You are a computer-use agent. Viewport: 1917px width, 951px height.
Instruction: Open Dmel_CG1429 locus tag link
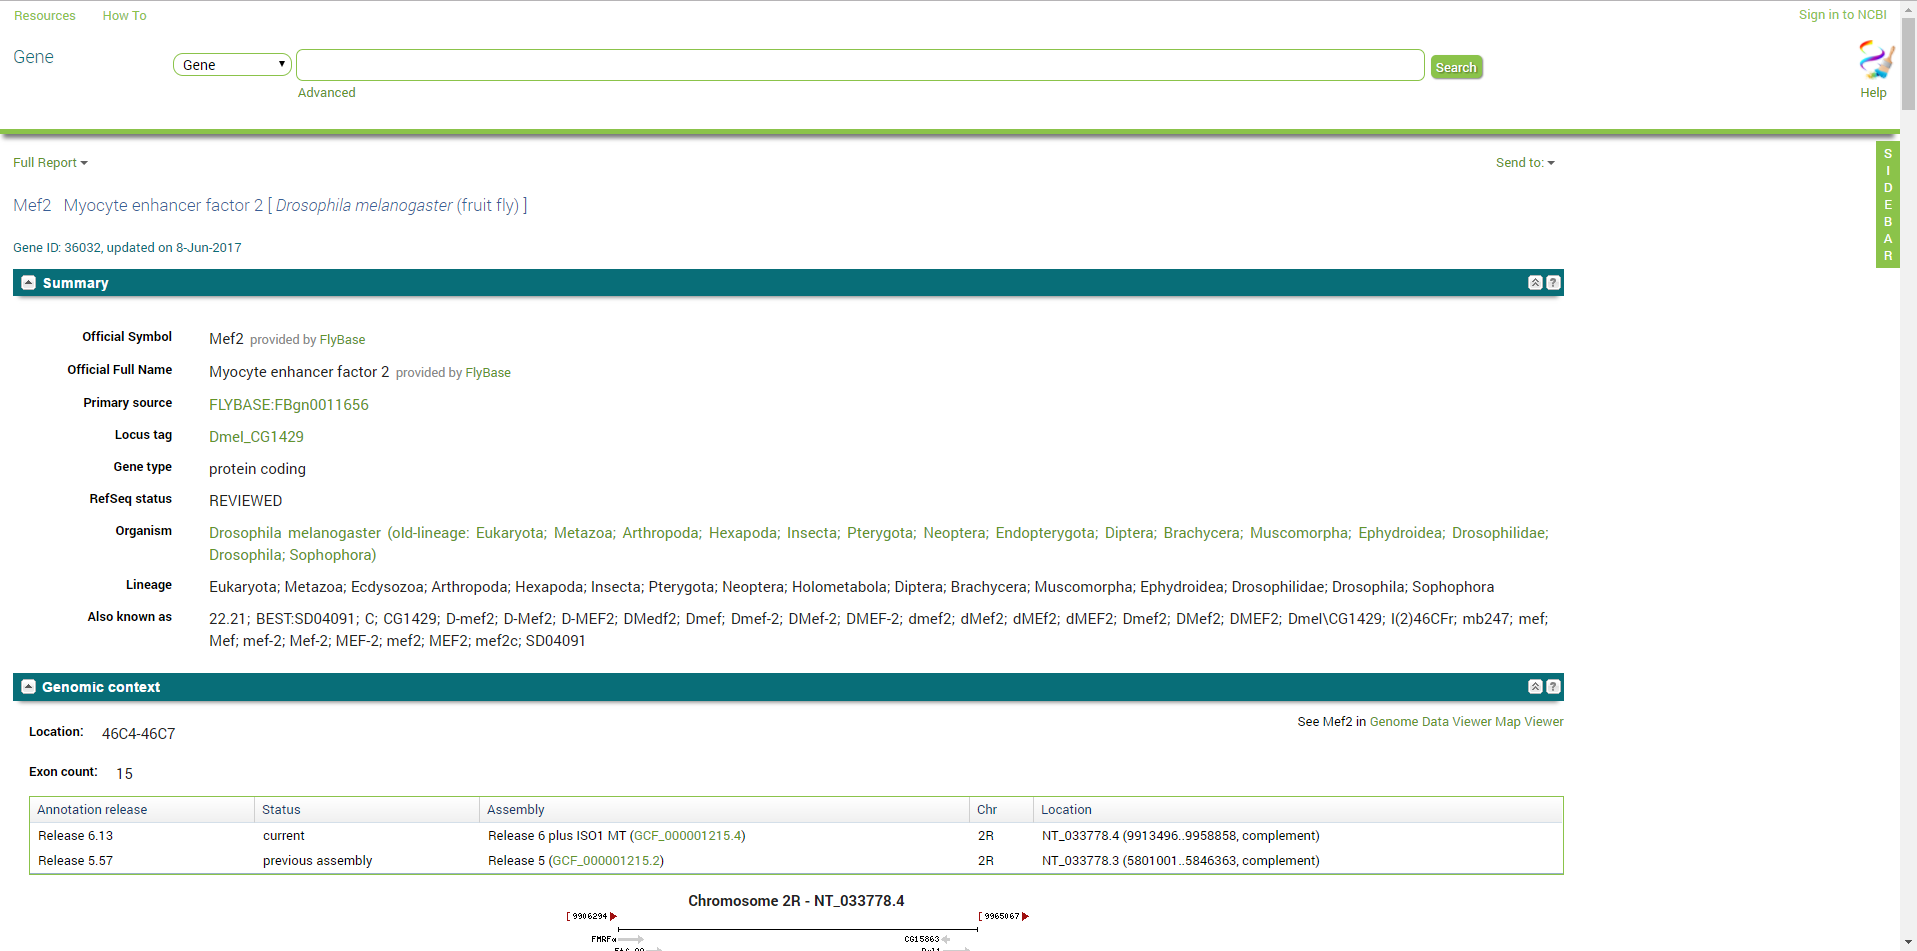[256, 437]
